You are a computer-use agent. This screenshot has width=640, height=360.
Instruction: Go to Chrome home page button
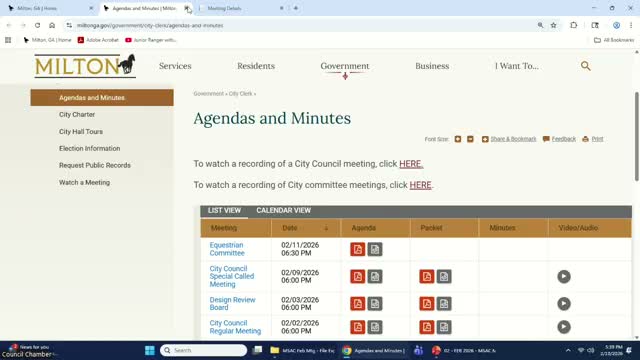point(52,25)
